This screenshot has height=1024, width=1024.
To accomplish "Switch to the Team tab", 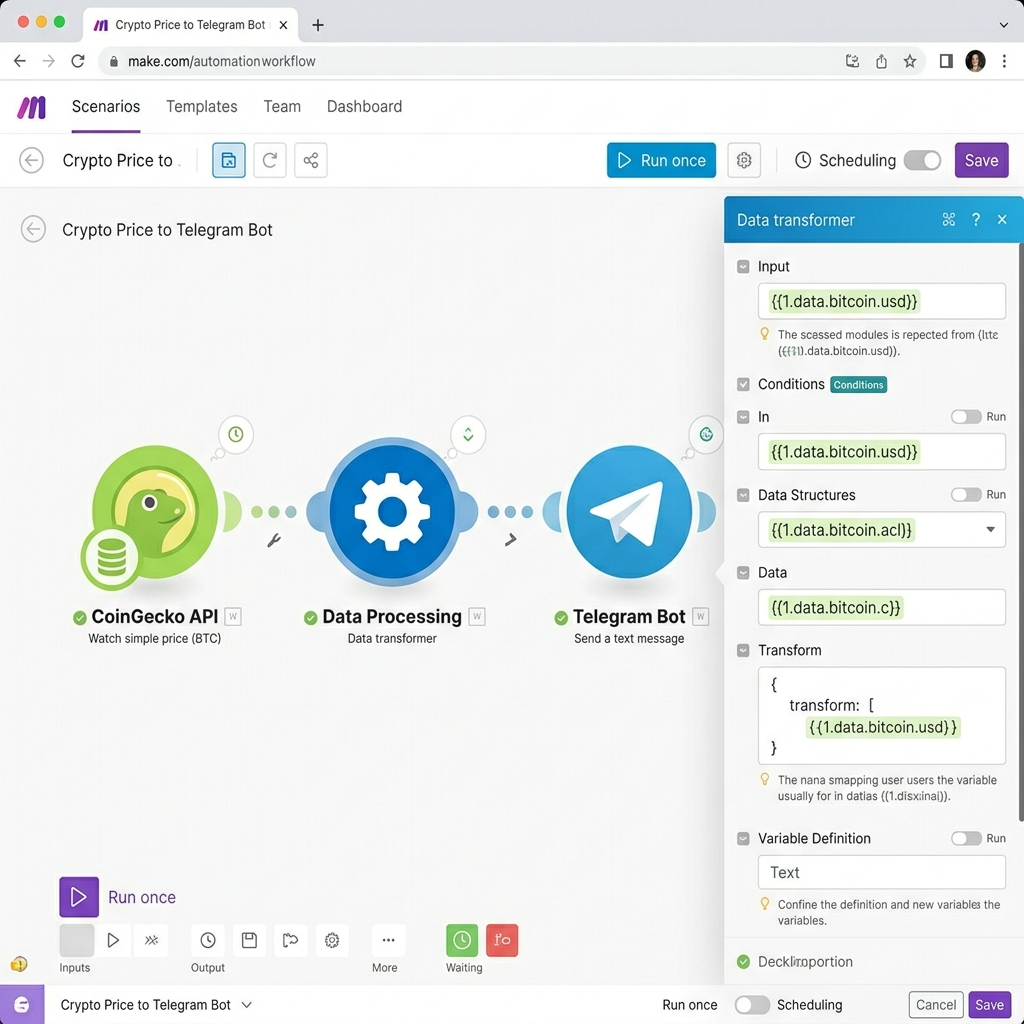I will [x=282, y=106].
